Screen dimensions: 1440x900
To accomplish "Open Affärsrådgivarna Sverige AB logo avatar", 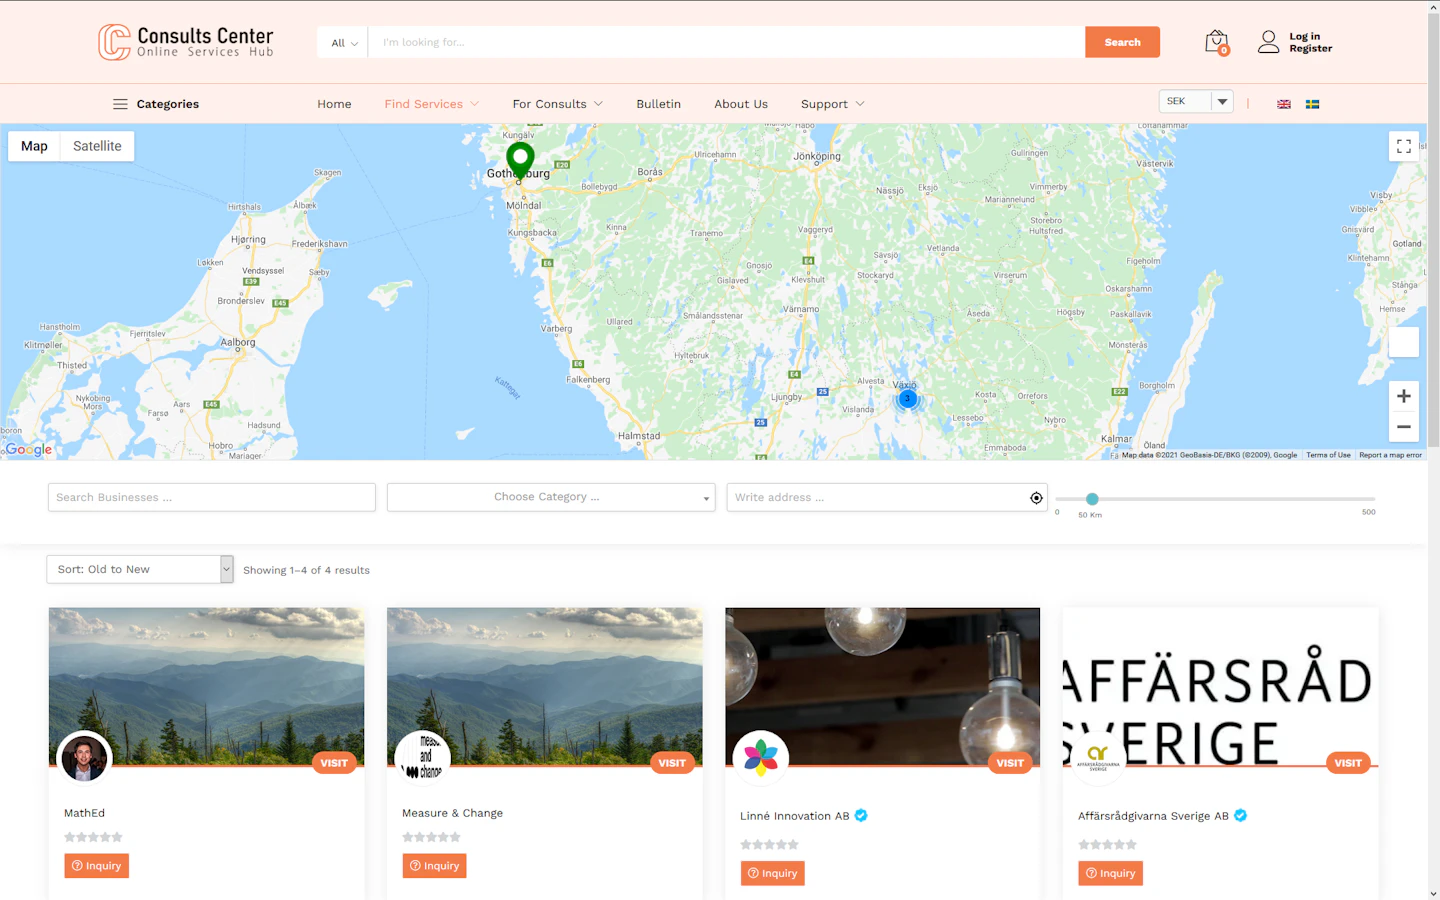I will pyautogui.click(x=1098, y=758).
